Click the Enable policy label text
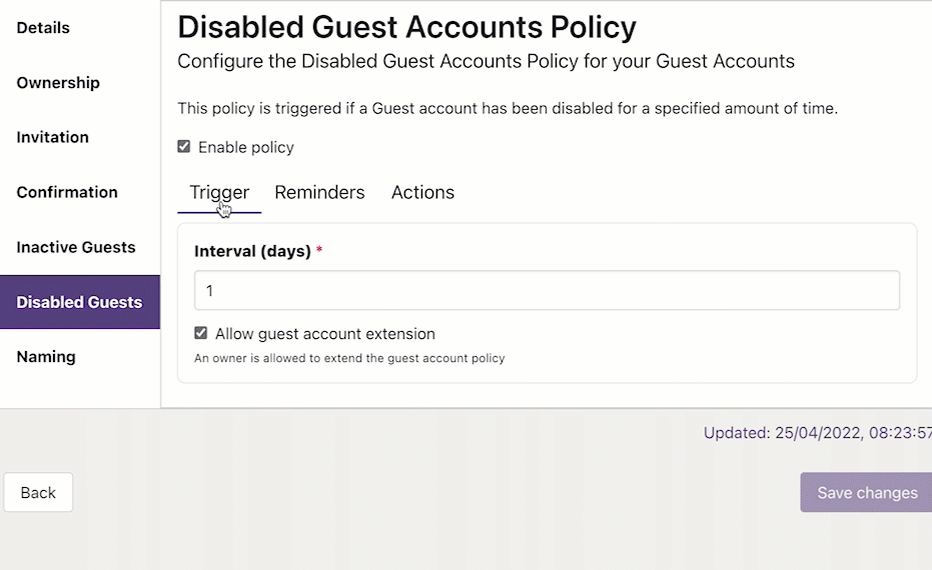Image resolution: width=932 pixels, height=570 pixels. [246, 148]
